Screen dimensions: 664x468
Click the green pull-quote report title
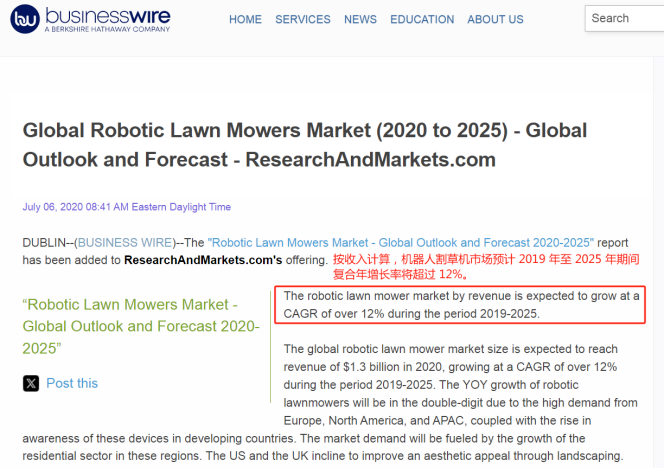pos(140,326)
